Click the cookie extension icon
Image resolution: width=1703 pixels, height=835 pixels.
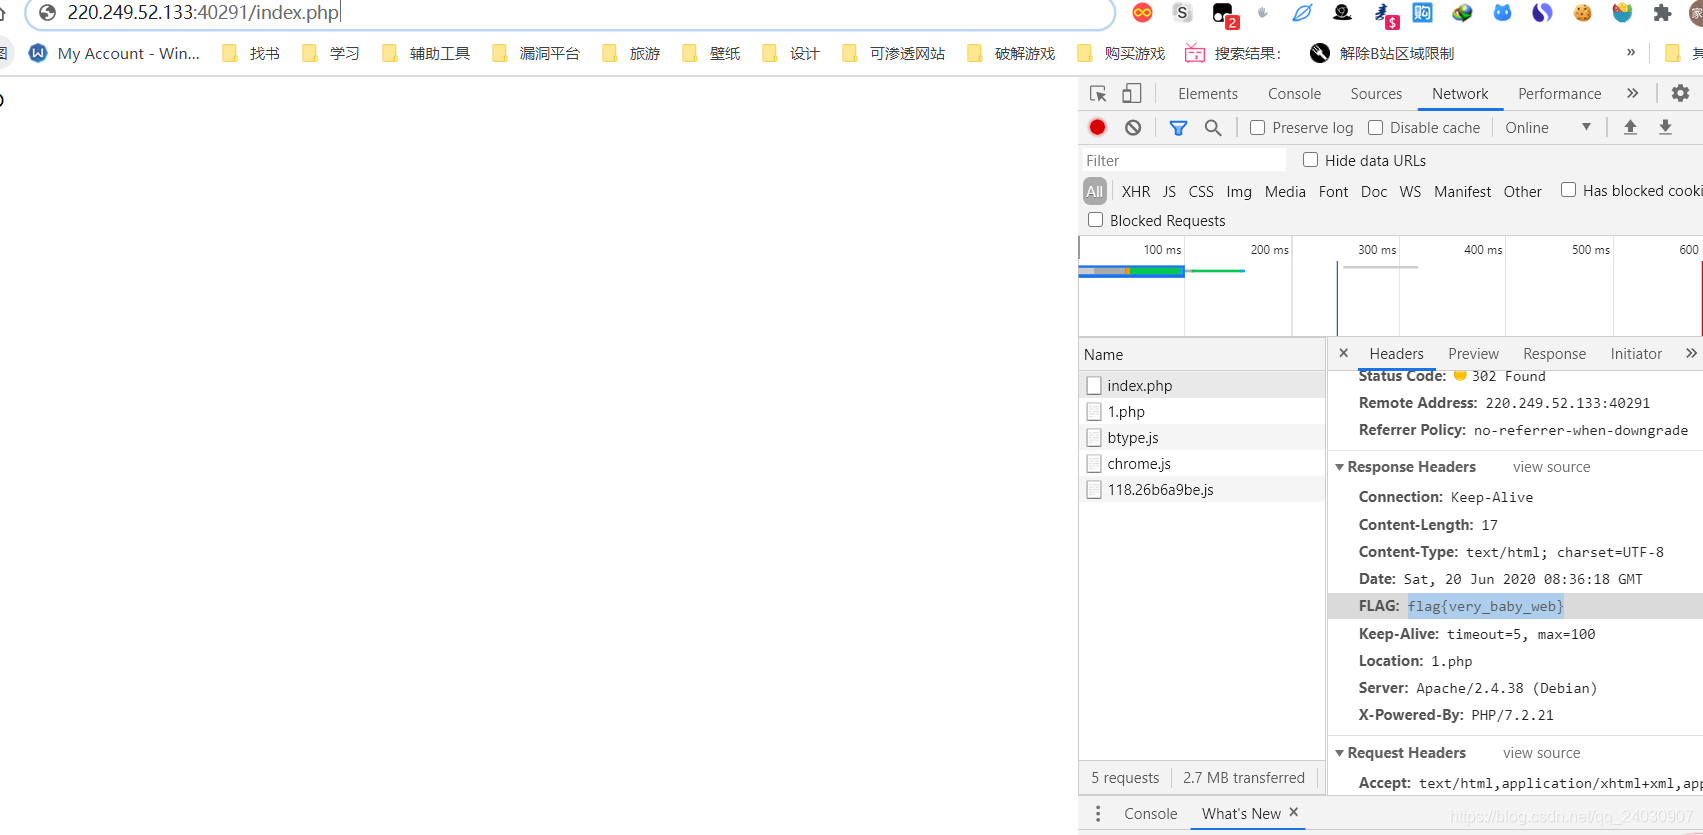coord(1582,12)
